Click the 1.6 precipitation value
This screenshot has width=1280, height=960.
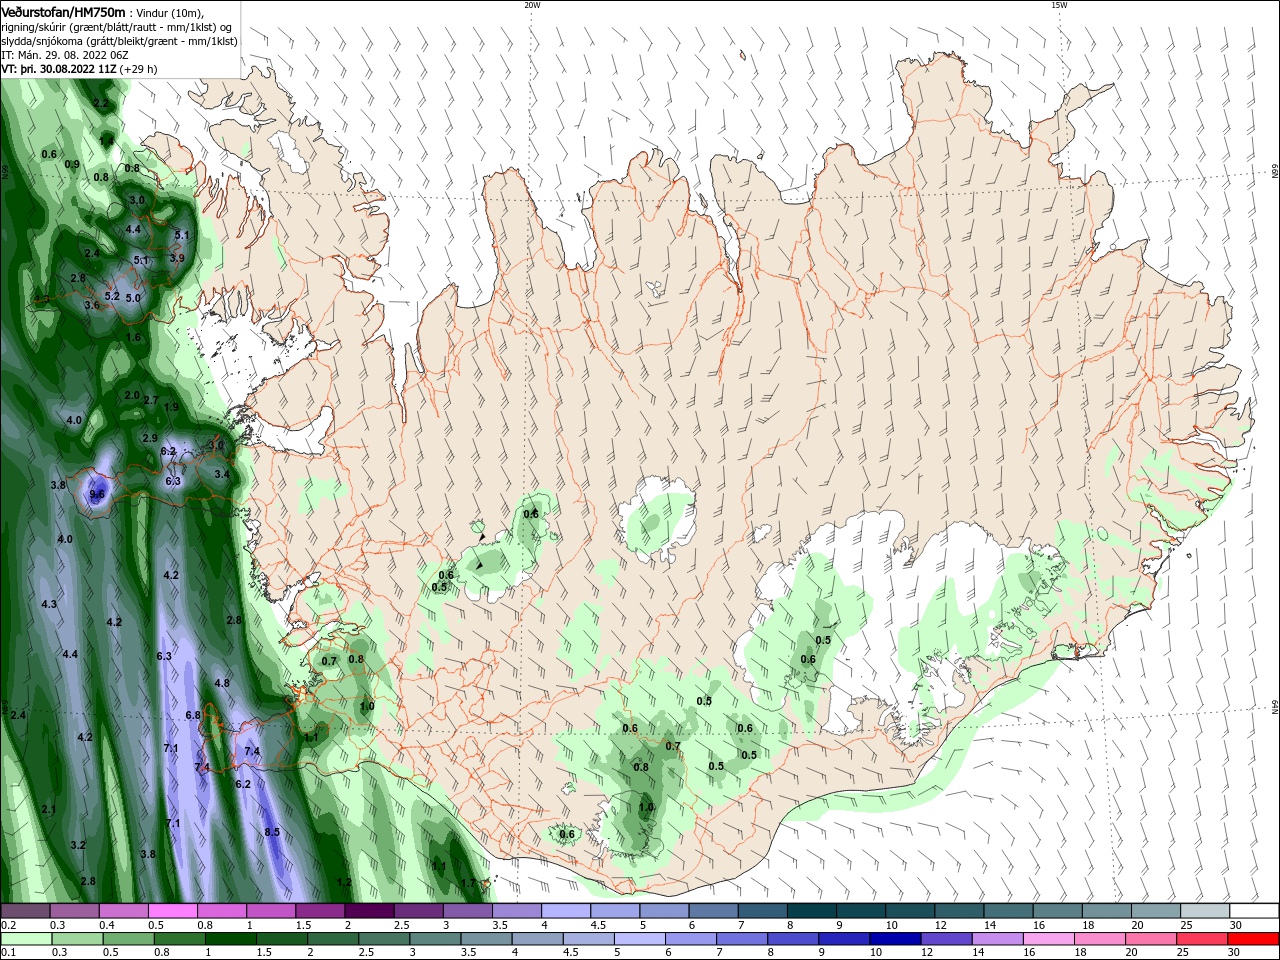[x=133, y=337]
